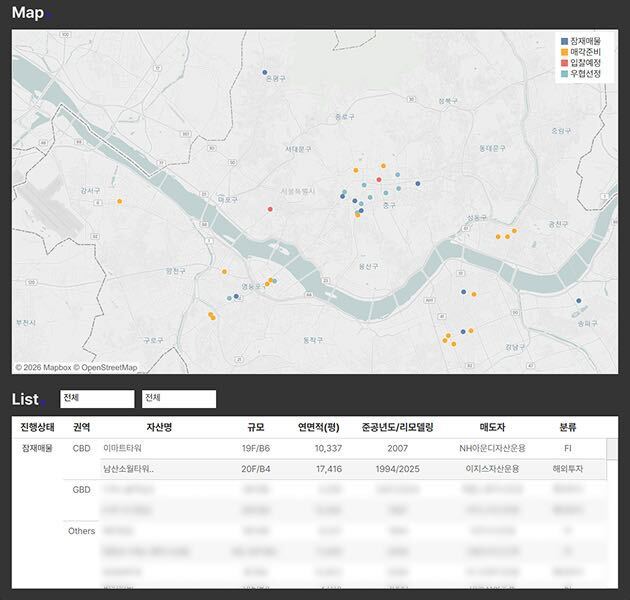Image resolution: width=630 pixels, height=600 pixels.
Task: Select the lone red marker near 마포구
Action: coord(270,209)
